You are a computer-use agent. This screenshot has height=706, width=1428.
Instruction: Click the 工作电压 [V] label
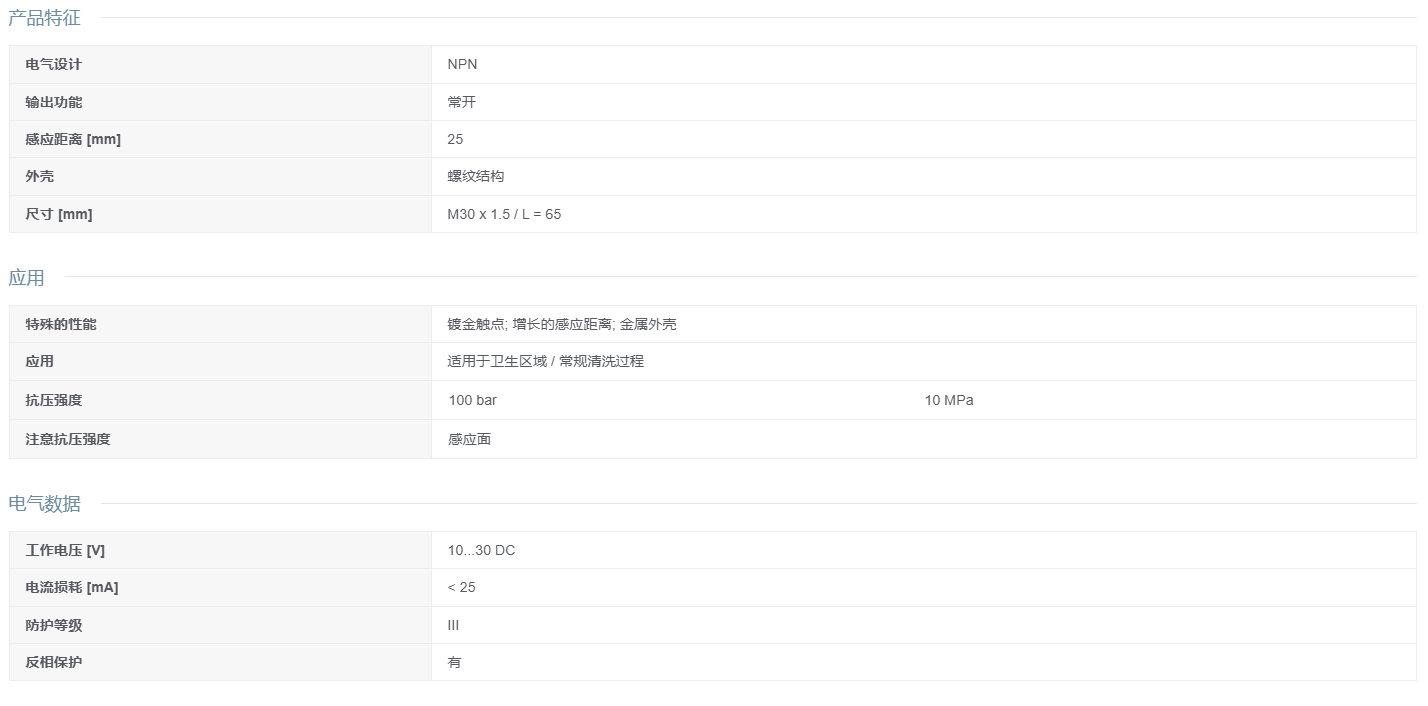65,550
